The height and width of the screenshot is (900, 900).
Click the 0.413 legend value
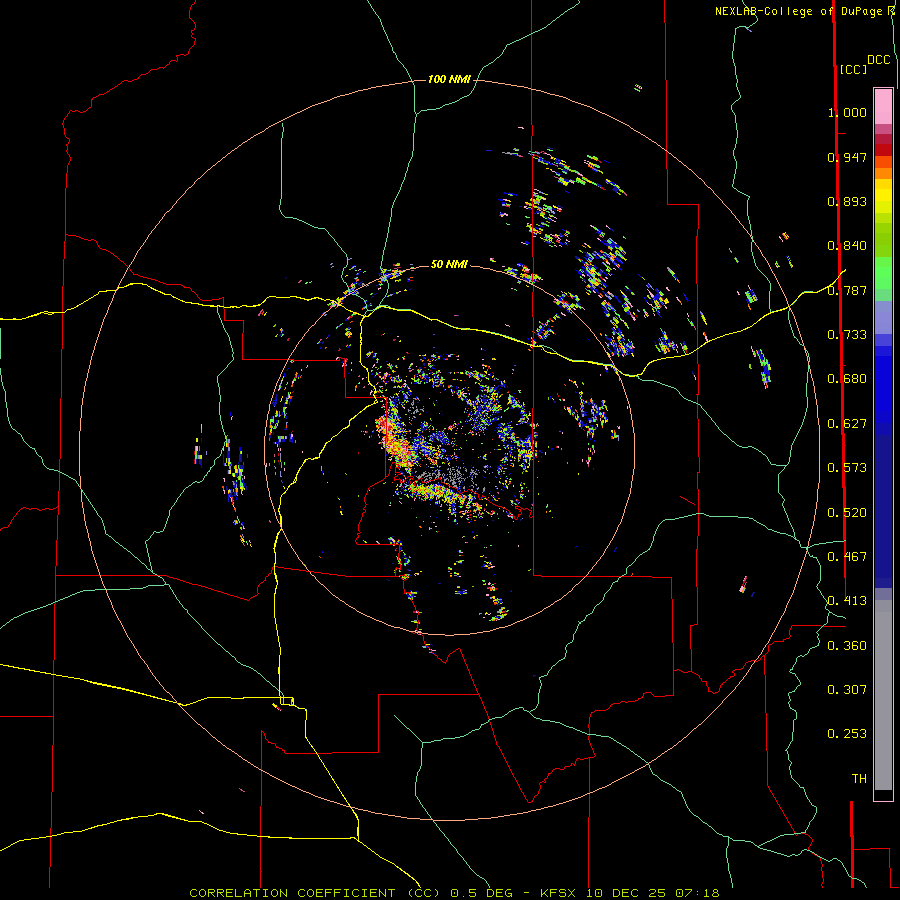click(847, 601)
